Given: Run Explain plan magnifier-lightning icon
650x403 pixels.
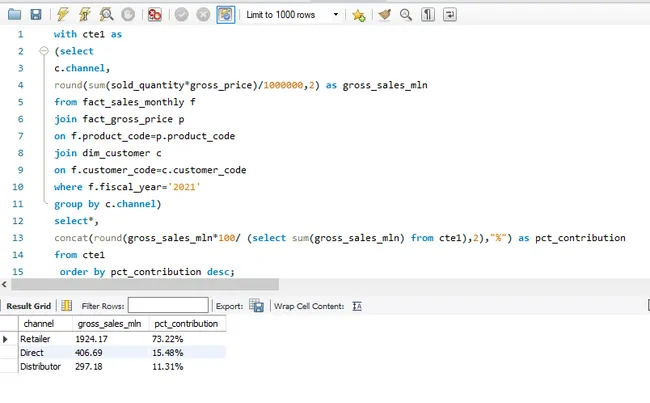Looking at the screenshot, I should click(107, 15).
